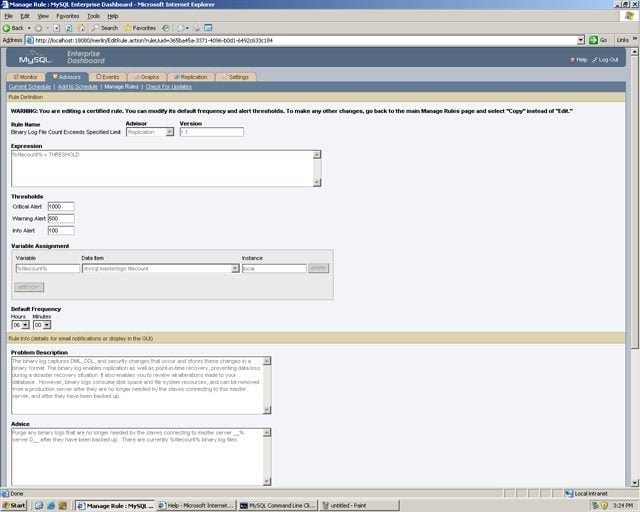Switch to the Graphs tab
640x512 pixels.
tap(147, 77)
